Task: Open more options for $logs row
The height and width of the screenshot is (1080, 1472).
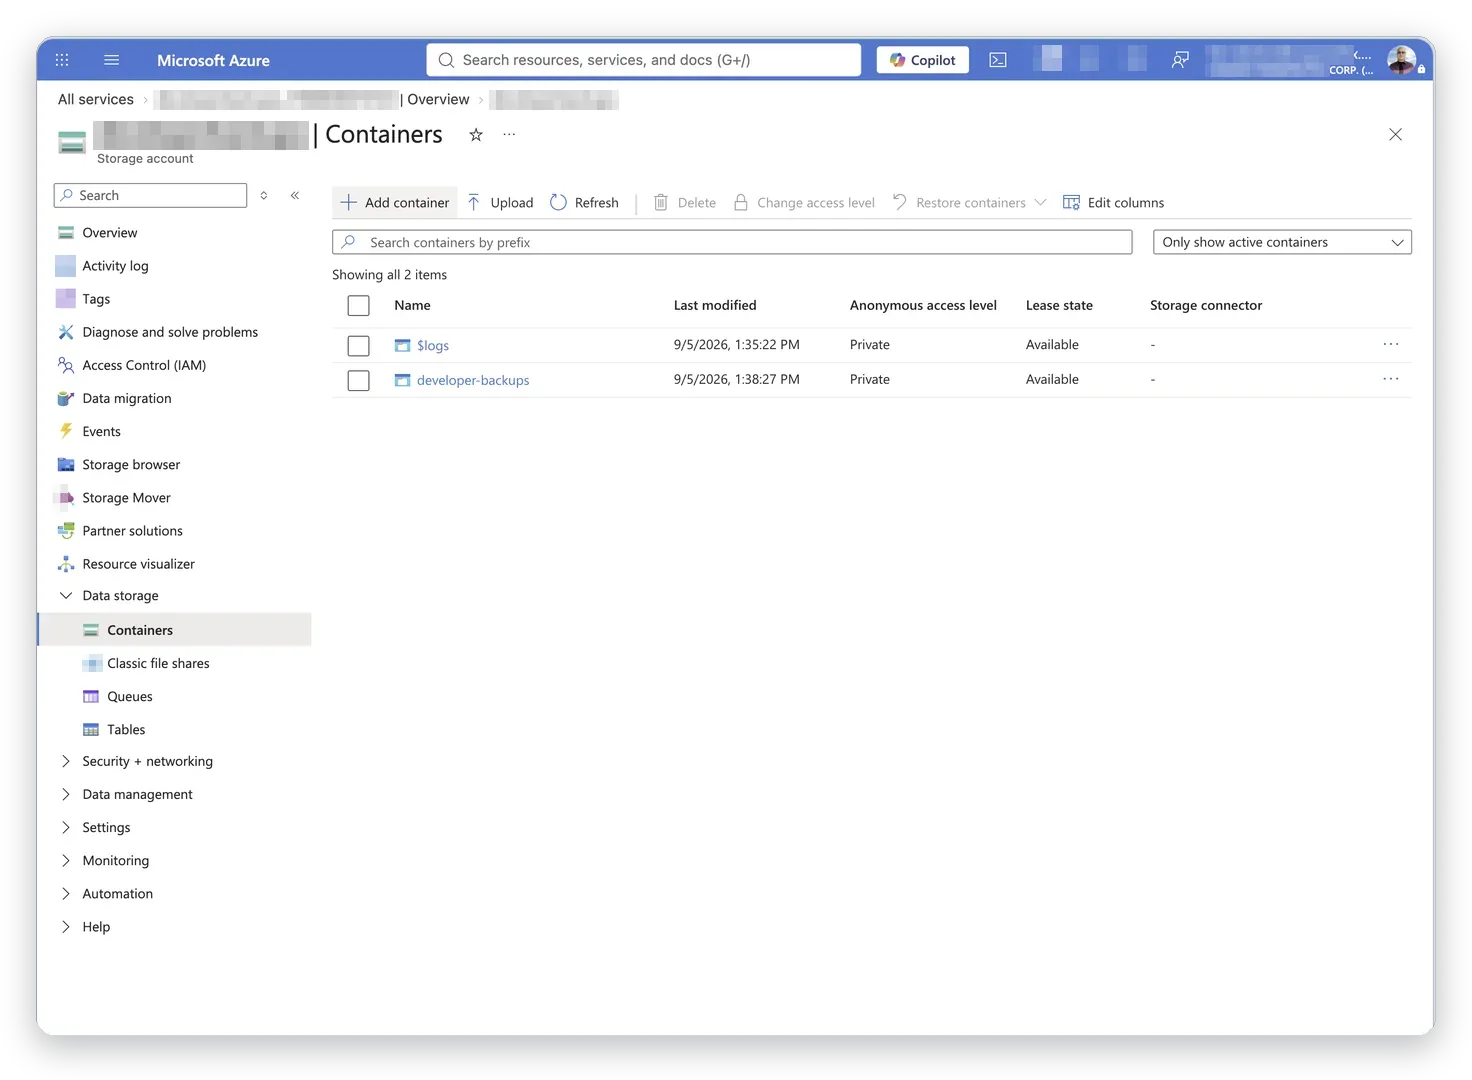Action: [1391, 344]
